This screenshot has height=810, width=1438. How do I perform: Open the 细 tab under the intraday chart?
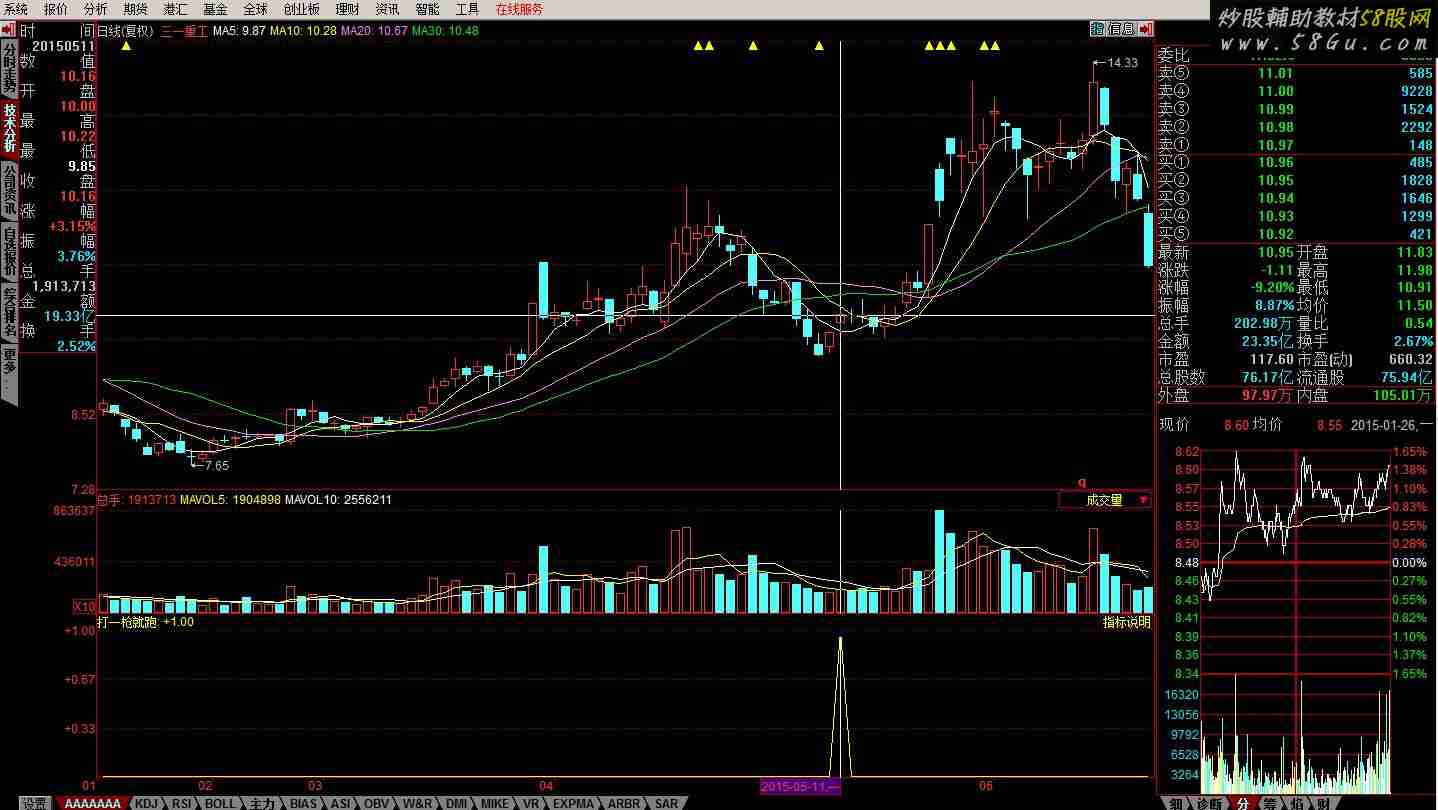point(1177,803)
